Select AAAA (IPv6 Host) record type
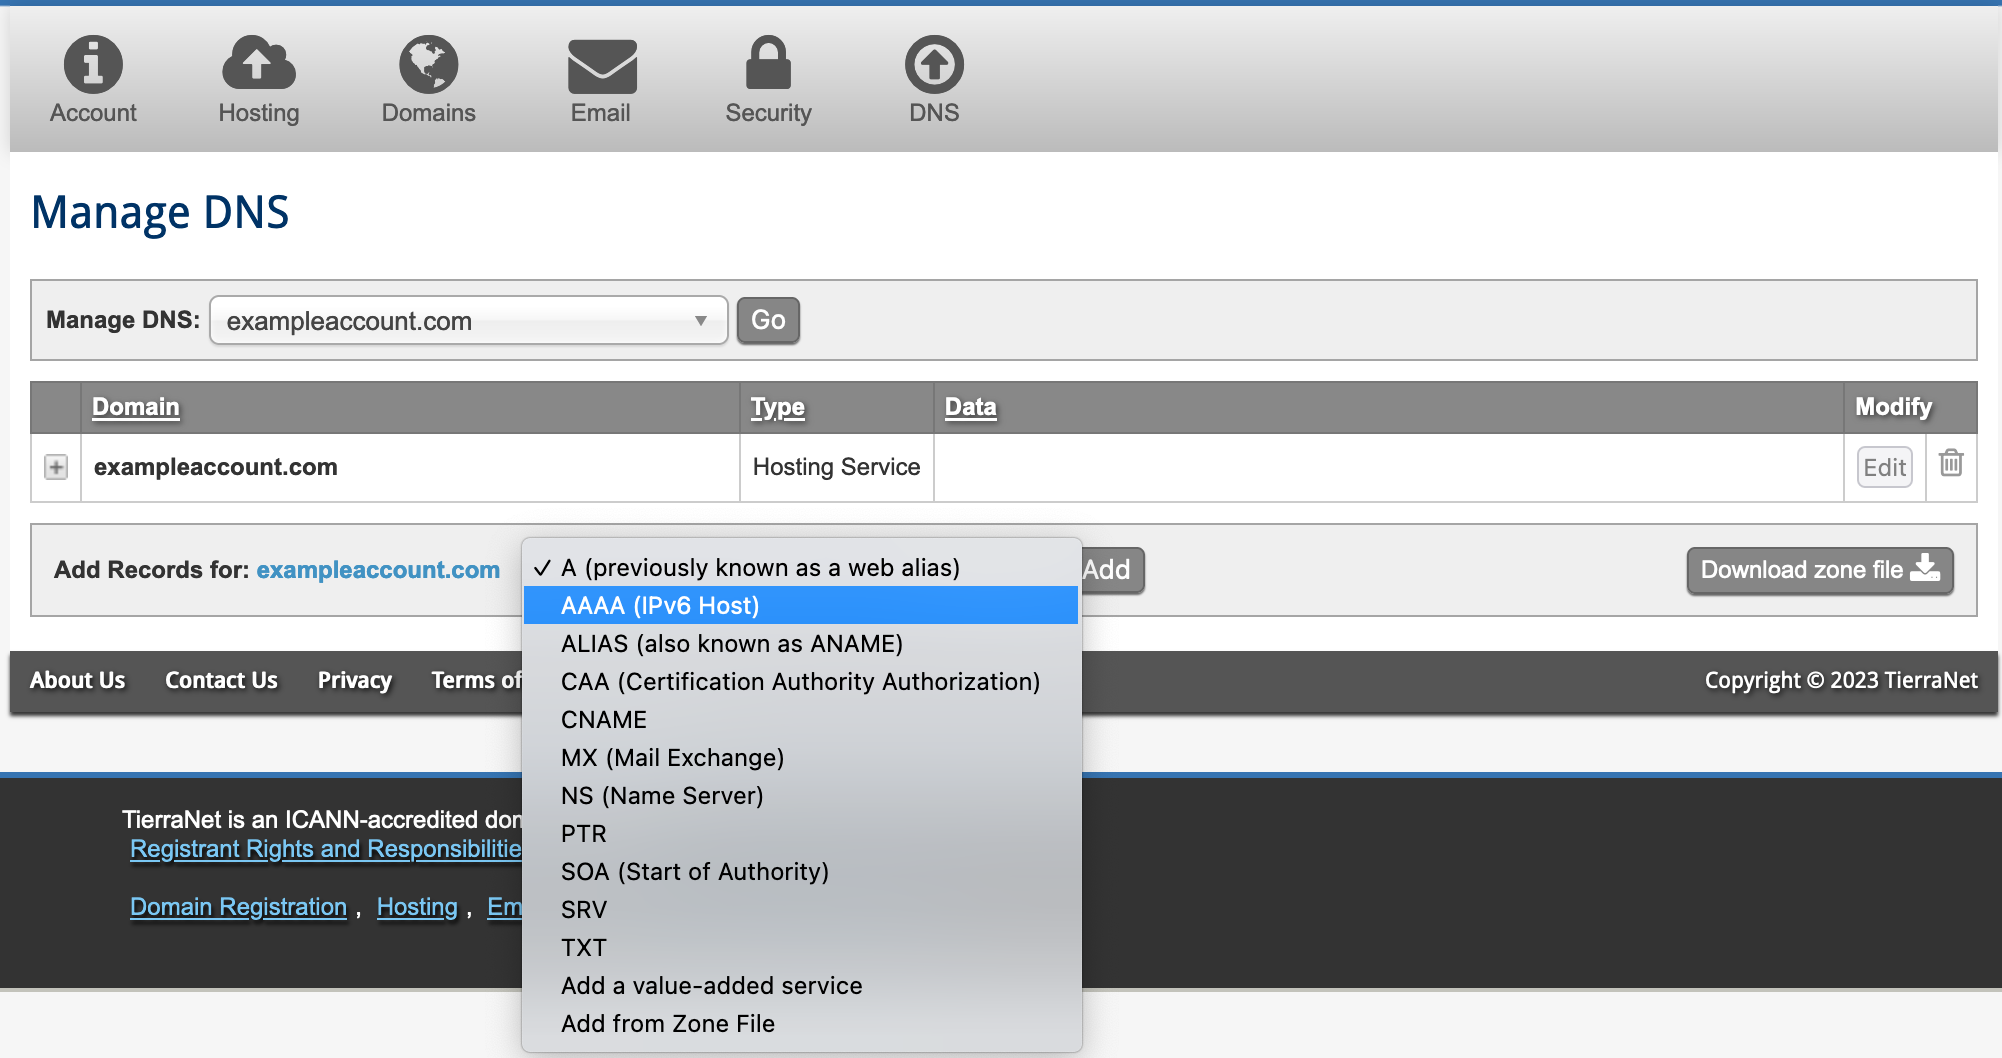2002x1058 pixels. click(x=660, y=605)
